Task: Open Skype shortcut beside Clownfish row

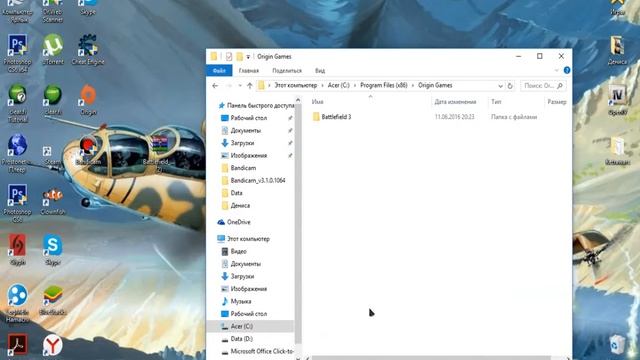Action: coord(53,250)
